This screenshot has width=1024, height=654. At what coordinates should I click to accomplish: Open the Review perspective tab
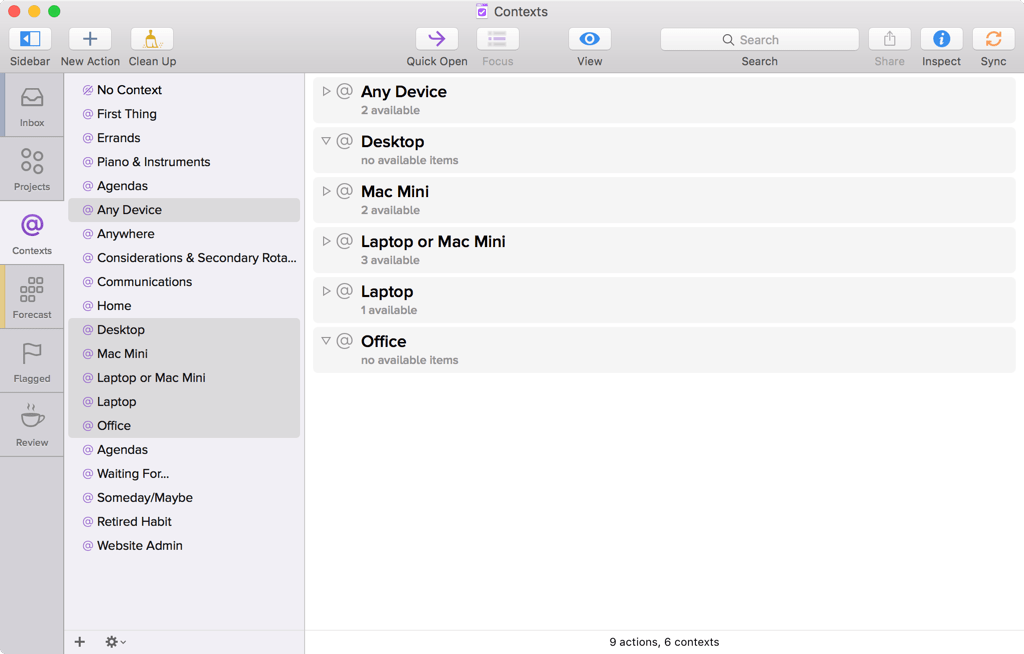click(x=32, y=425)
